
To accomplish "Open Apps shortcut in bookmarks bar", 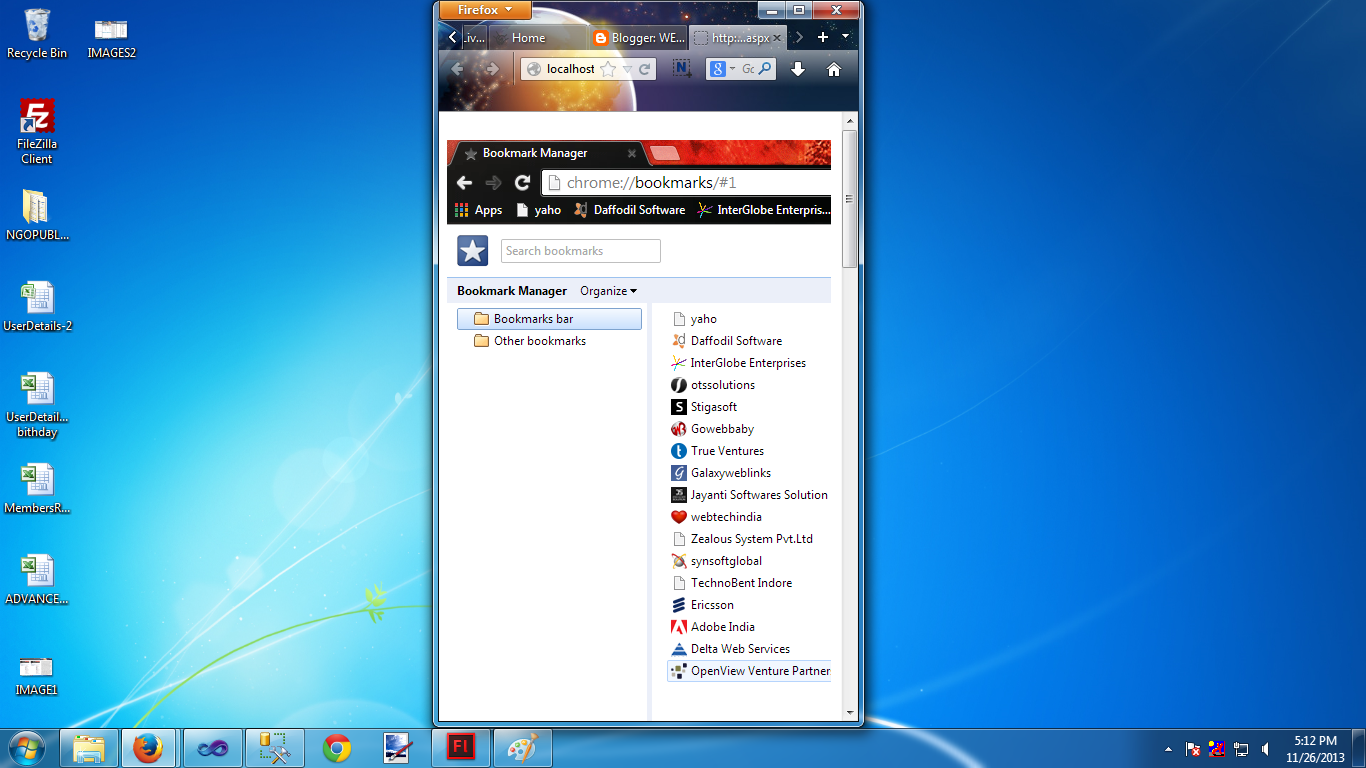I will point(478,210).
